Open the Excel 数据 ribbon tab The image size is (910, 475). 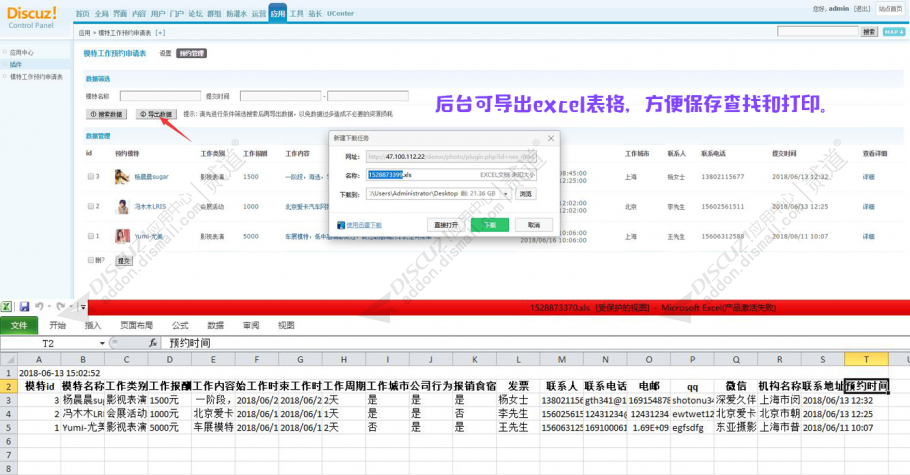215,325
